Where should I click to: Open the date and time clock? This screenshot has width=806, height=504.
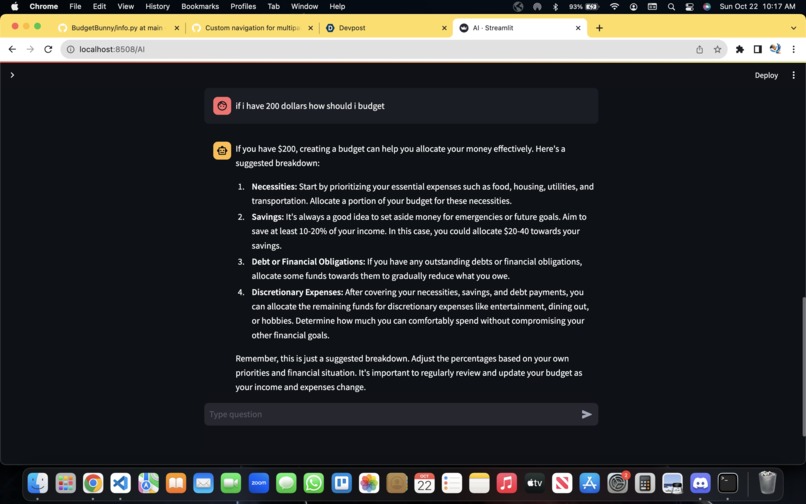[757, 7]
